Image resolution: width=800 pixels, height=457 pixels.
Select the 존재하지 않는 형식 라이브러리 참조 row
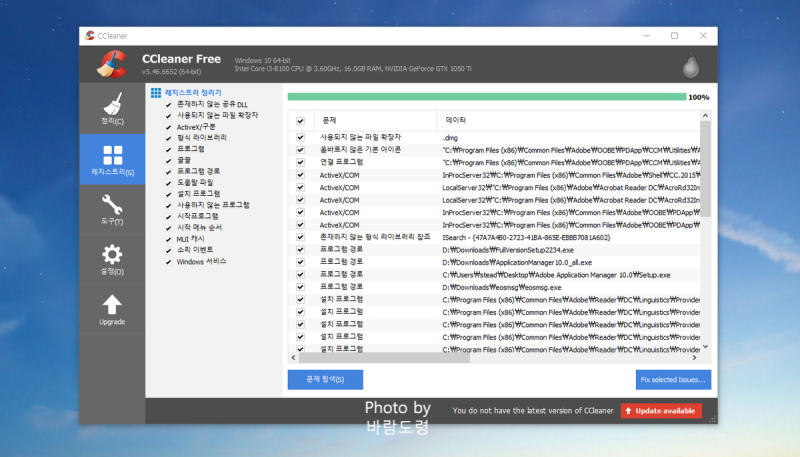494,237
